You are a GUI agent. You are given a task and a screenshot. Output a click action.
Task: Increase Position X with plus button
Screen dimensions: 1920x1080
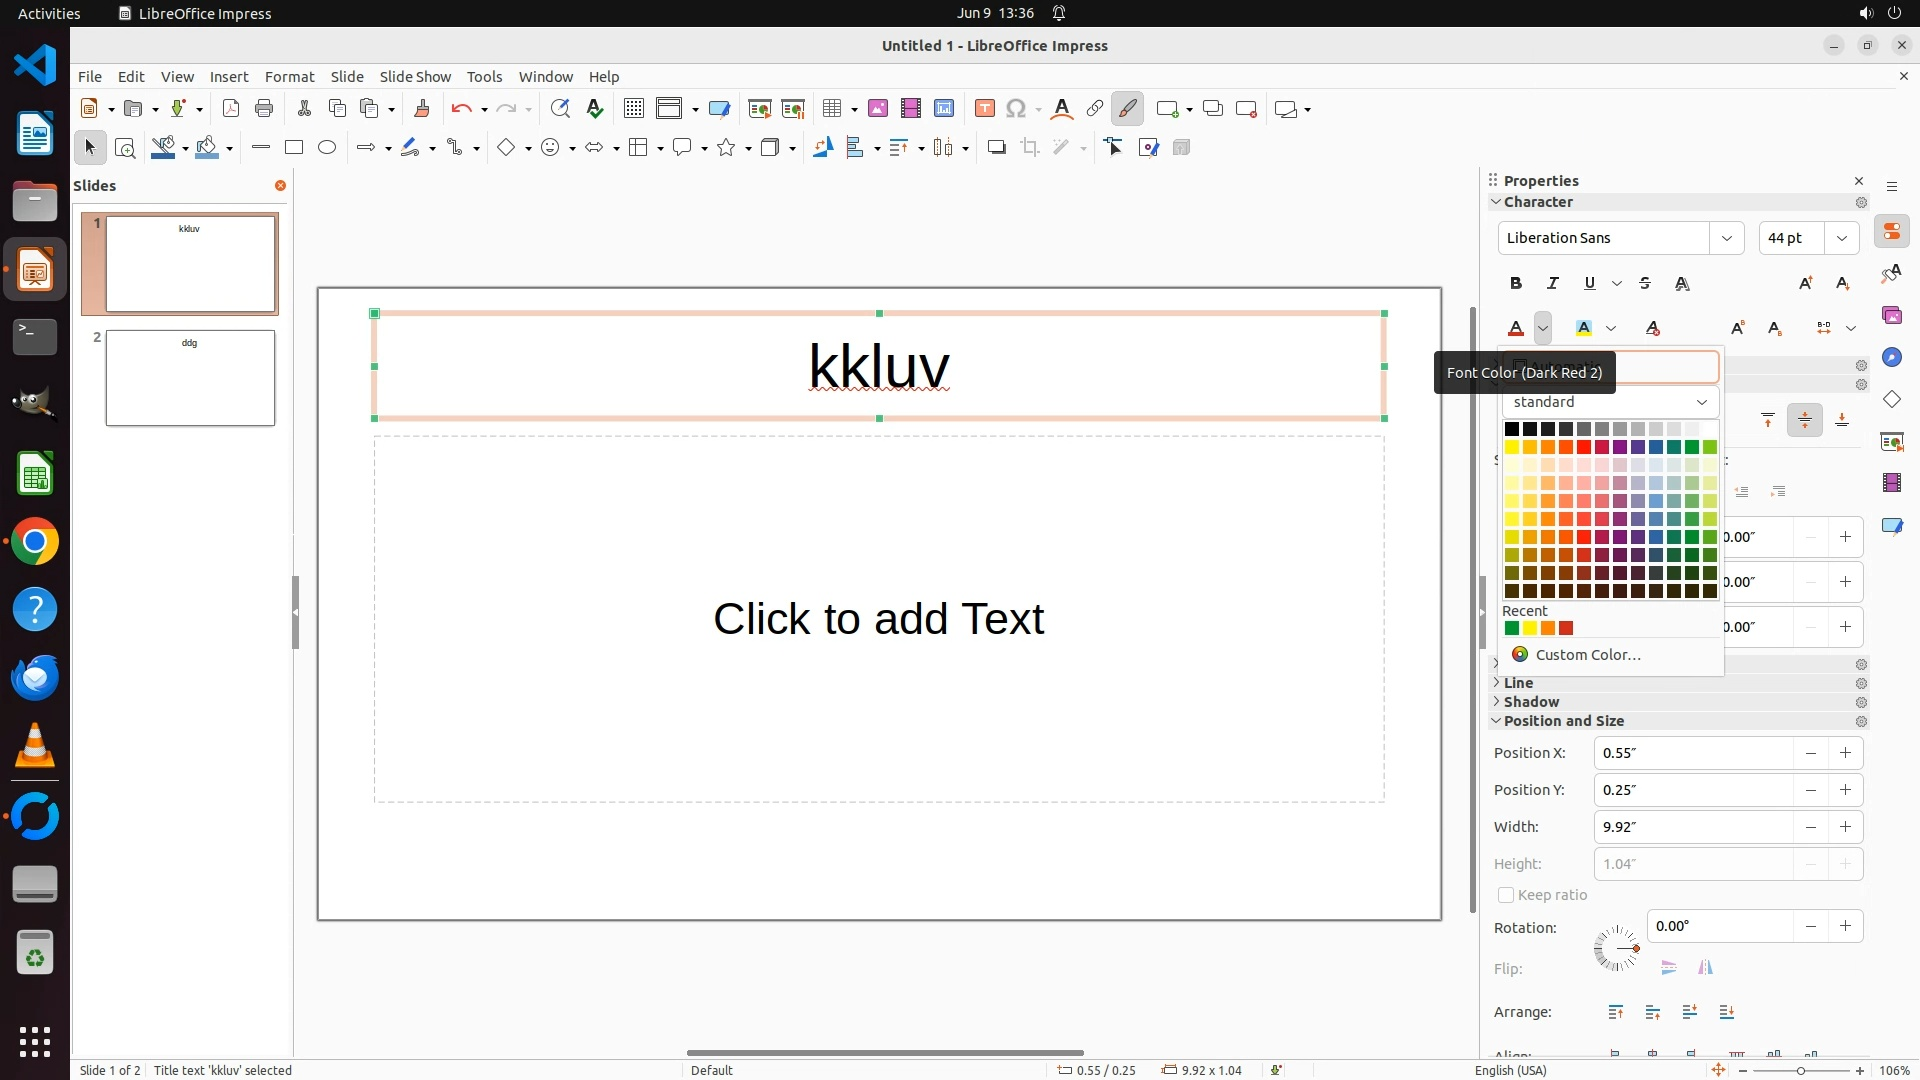click(1845, 753)
